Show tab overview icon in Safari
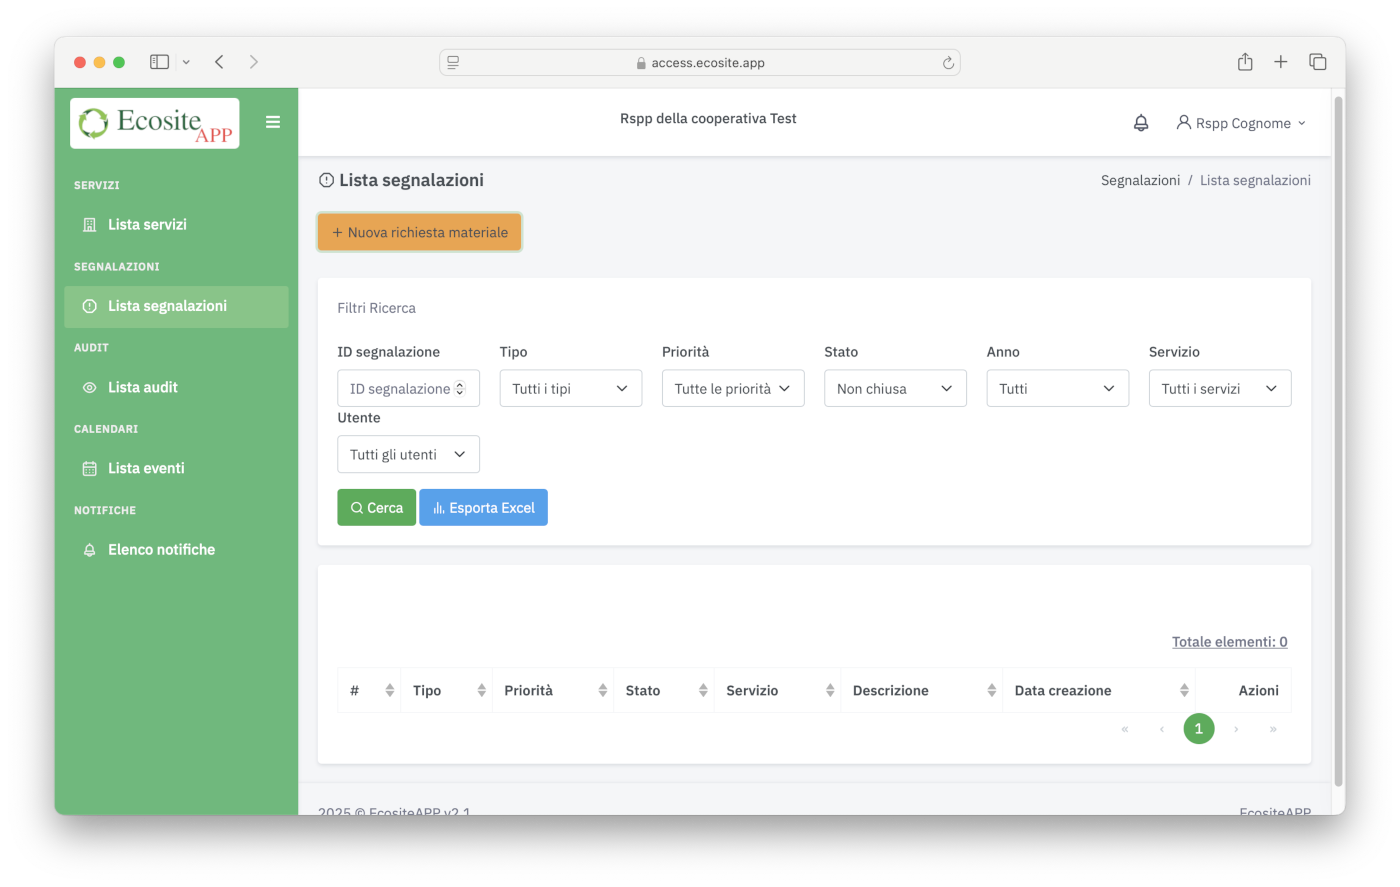 (1318, 62)
